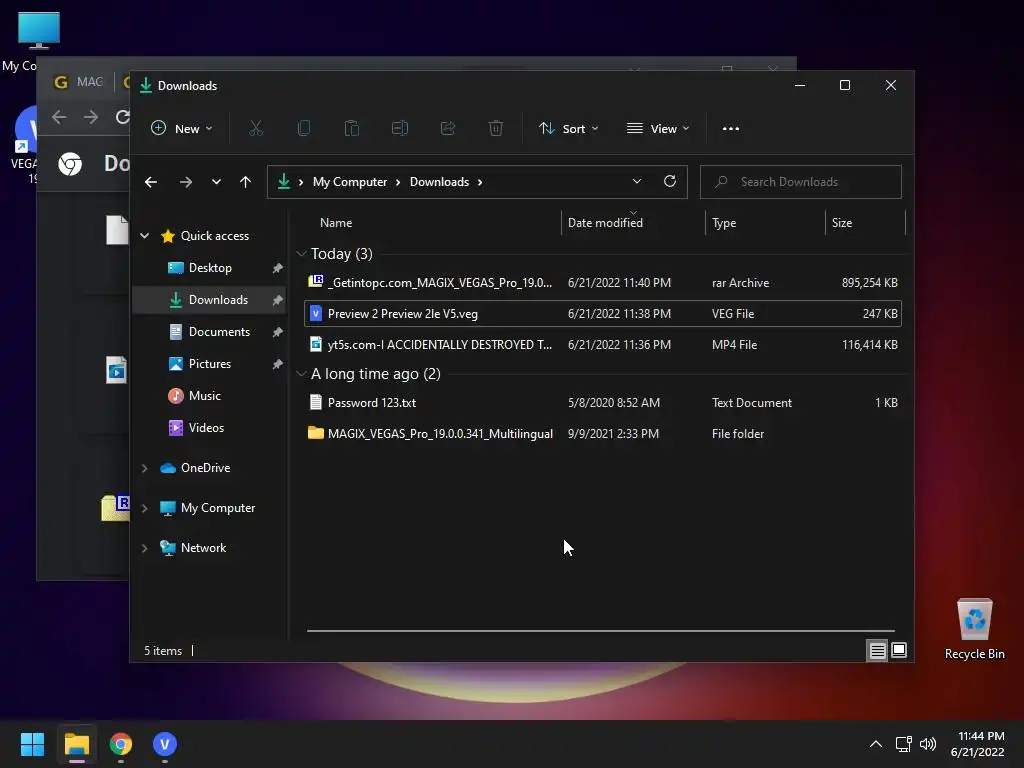Refresh the Downloads folder view
The width and height of the screenshot is (1024, 768).
(x=669, y=182)
